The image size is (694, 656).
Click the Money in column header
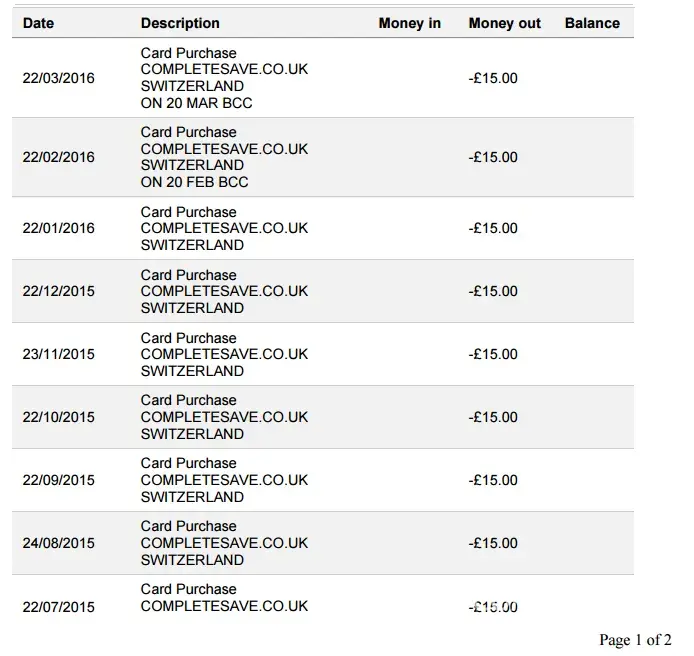(409, 23)
